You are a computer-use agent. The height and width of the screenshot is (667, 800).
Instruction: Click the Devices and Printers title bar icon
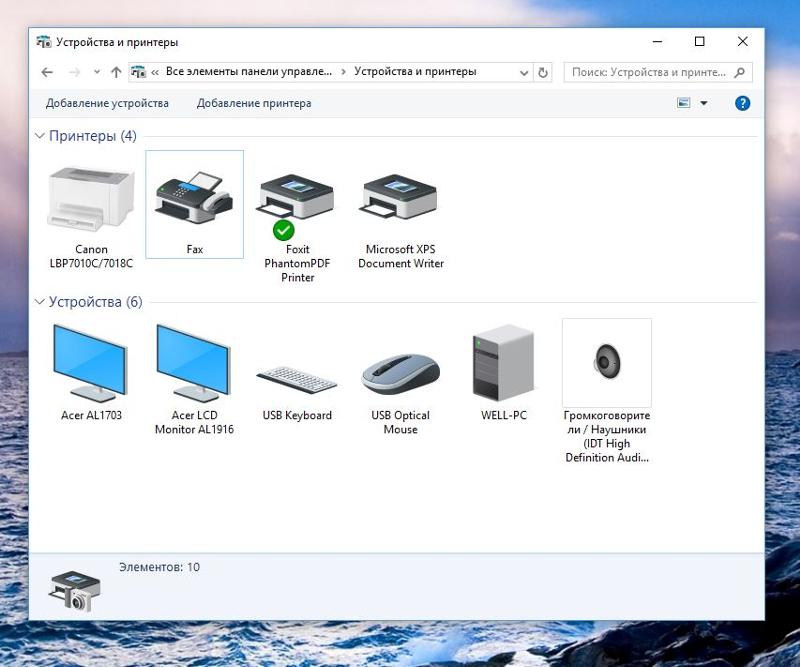tap(44, 42)
